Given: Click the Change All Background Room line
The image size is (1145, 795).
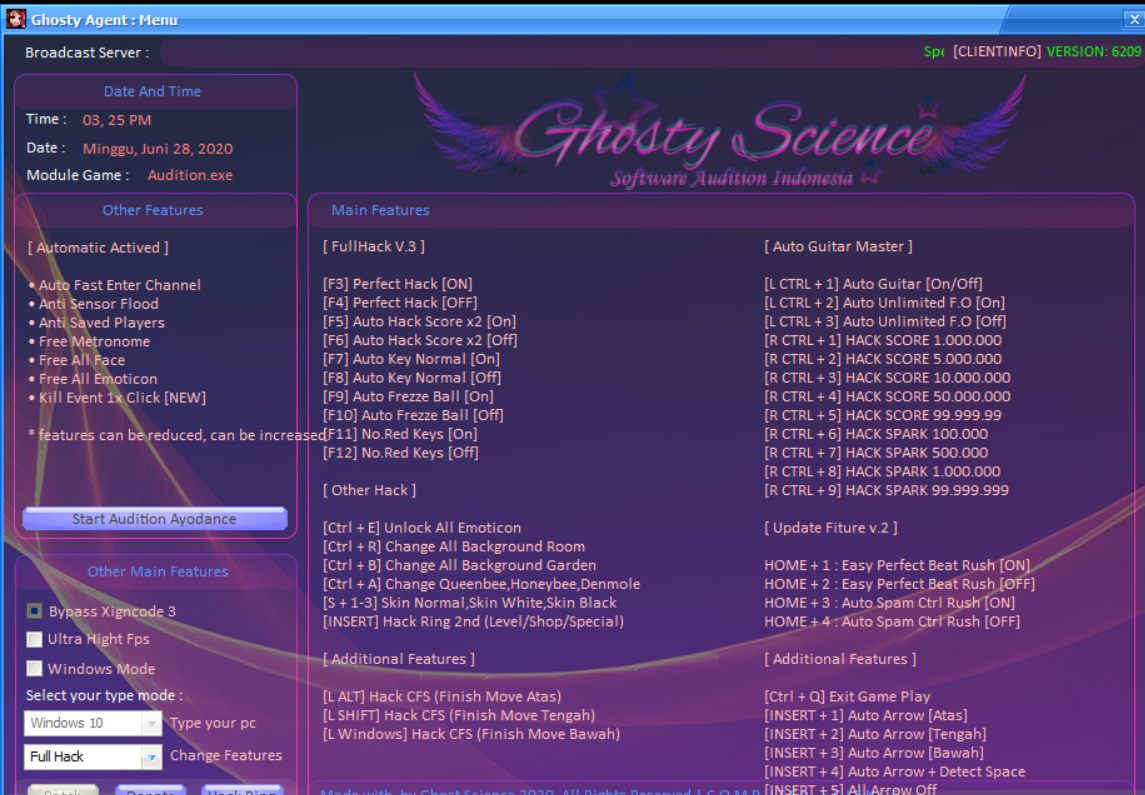Looking at the screenshot, I should [454, 547].
